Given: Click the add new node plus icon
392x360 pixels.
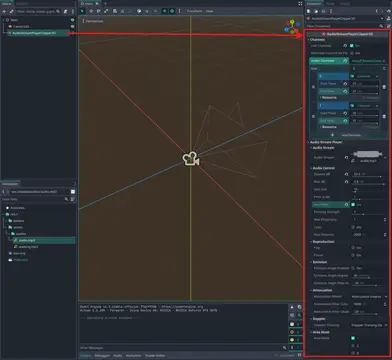Looking at the screenshot, I should pyautogui.click(x=4, y=11).
